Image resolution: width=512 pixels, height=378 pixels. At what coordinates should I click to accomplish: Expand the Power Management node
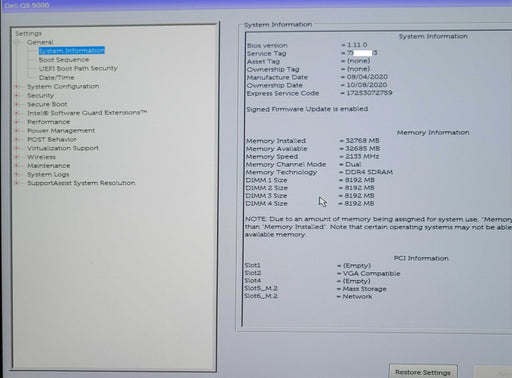17,131
